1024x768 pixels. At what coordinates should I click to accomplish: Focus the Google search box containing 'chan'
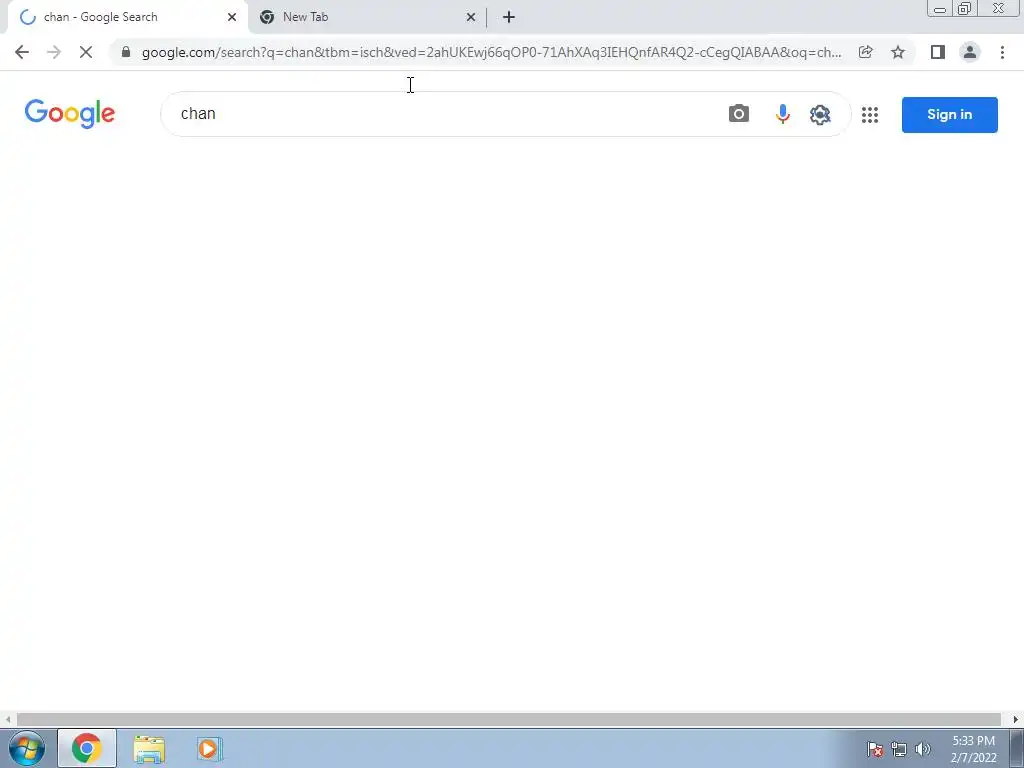[444, 114]
